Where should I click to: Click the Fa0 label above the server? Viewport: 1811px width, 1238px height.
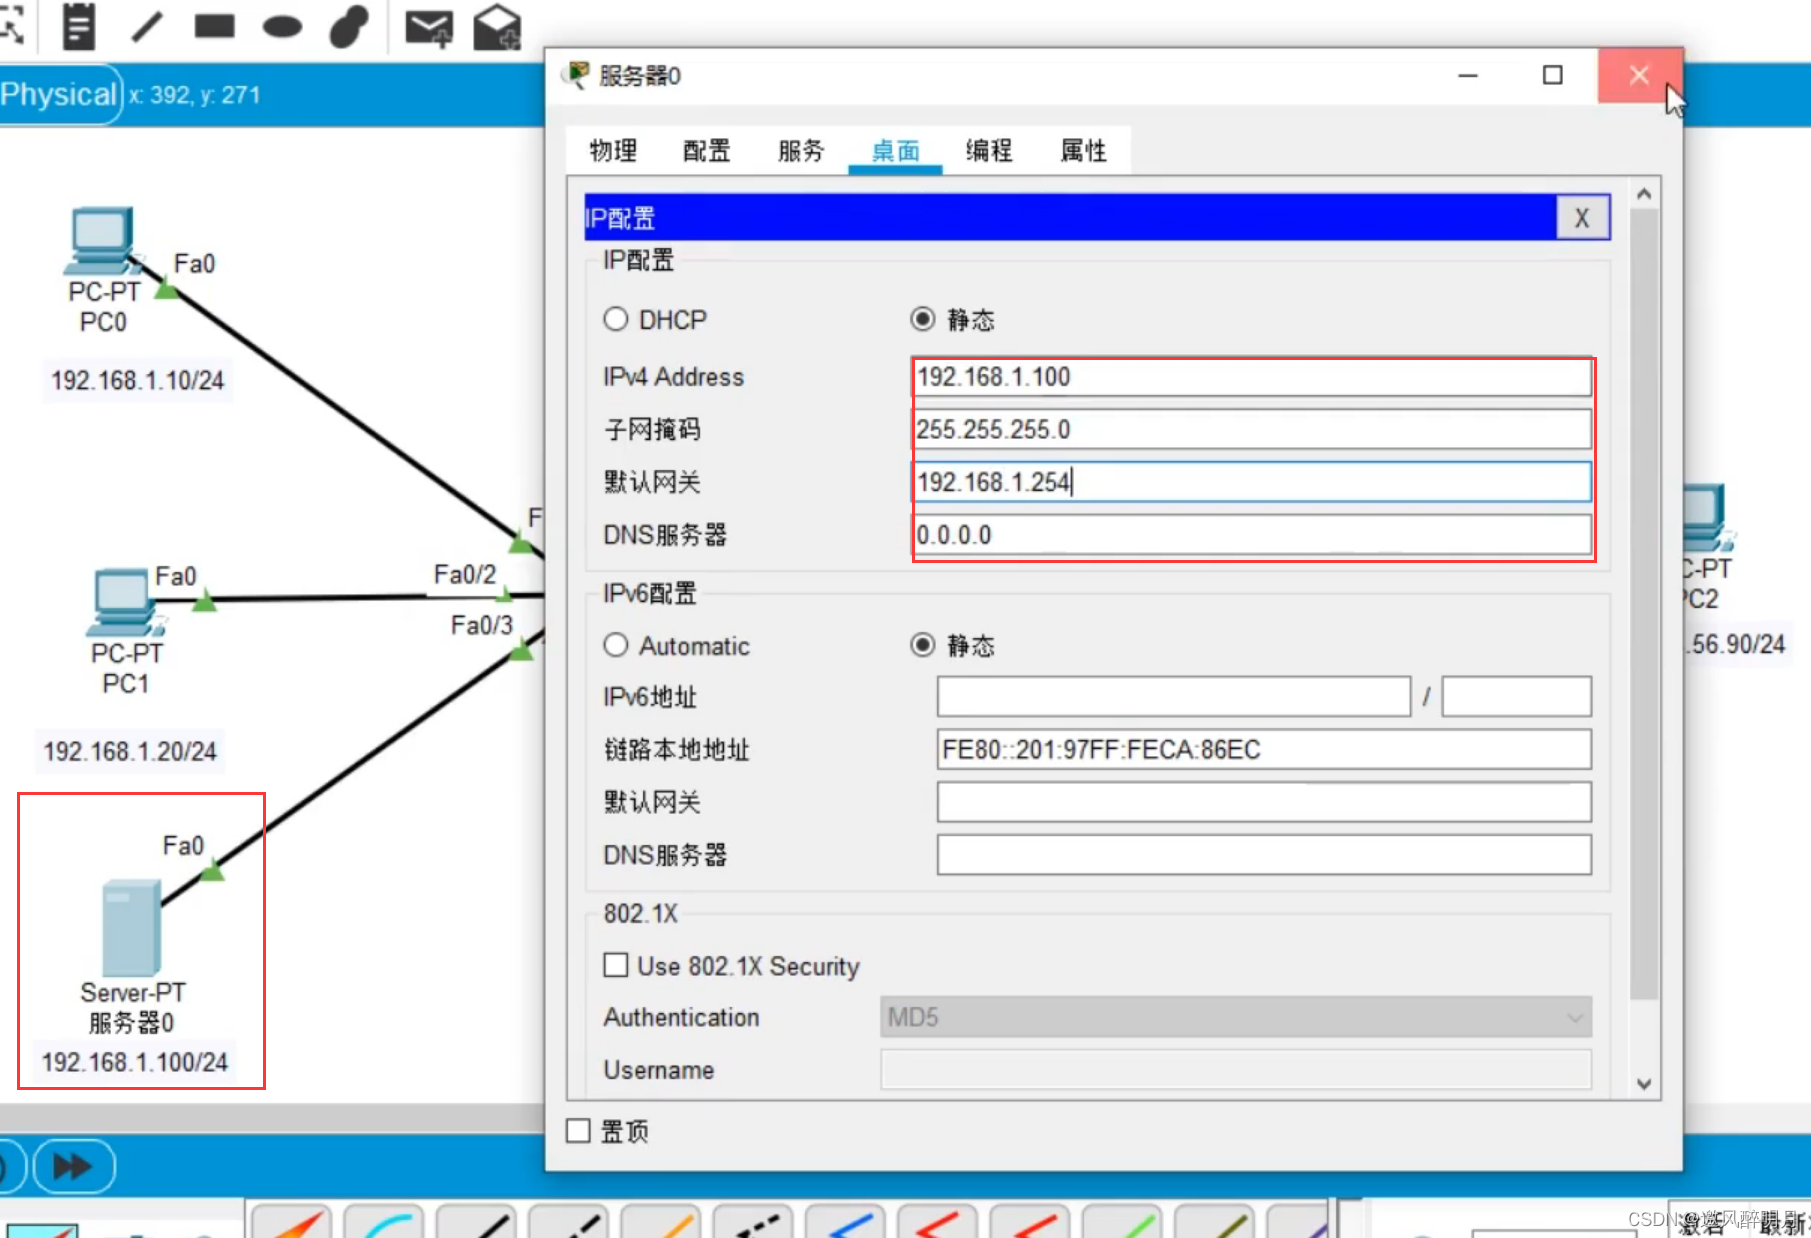click(183, 846)
